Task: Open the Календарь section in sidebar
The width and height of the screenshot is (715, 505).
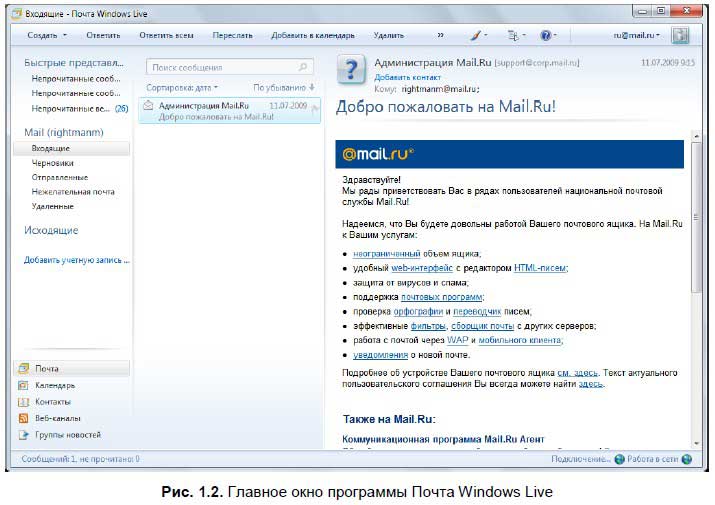Action: tap(54, 385)
